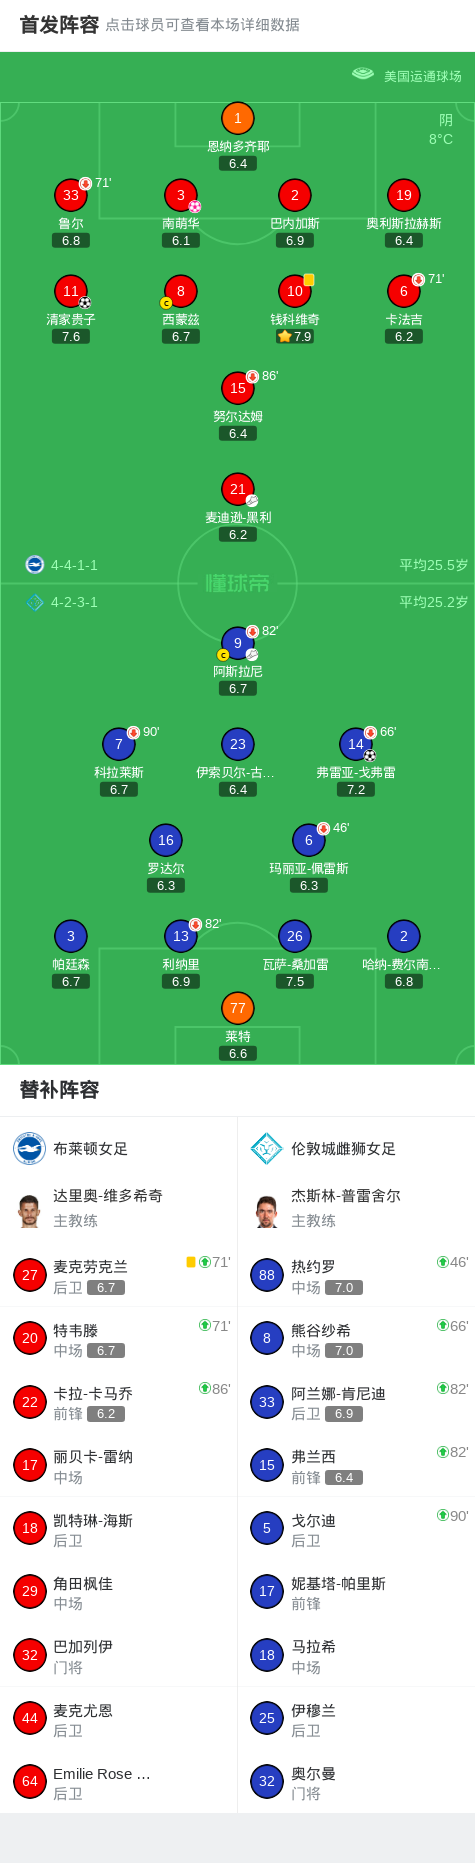Open captain 9 阿斯拉尼 player data

click(x=238, y=643)
